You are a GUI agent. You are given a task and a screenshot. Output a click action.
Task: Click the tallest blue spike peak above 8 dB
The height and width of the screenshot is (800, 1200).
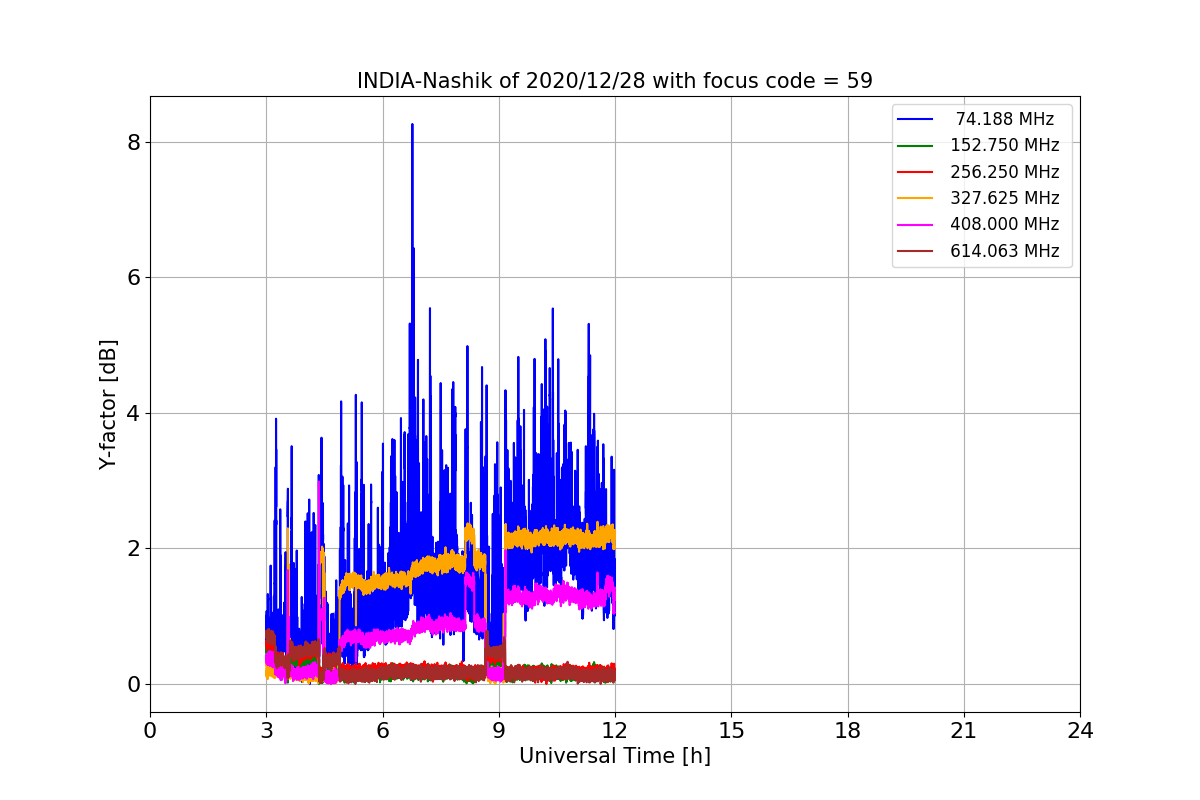coord(412,125)
